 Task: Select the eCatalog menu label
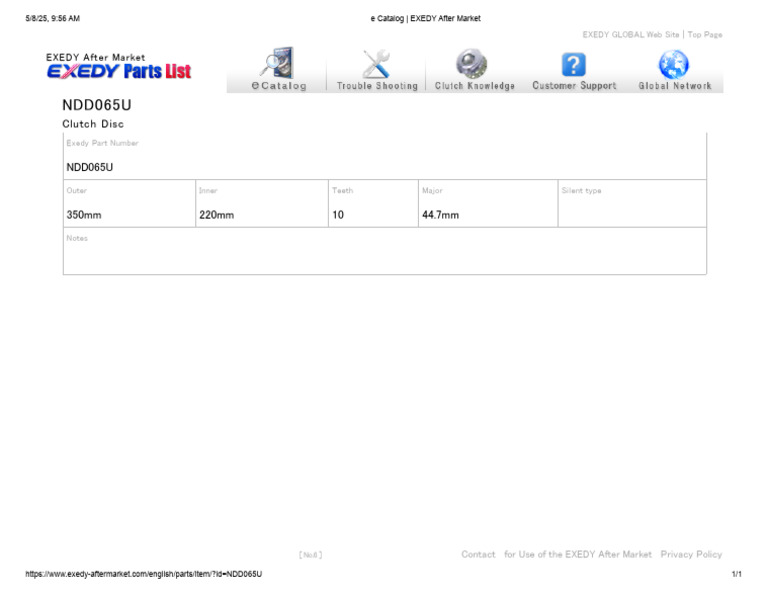279,86
